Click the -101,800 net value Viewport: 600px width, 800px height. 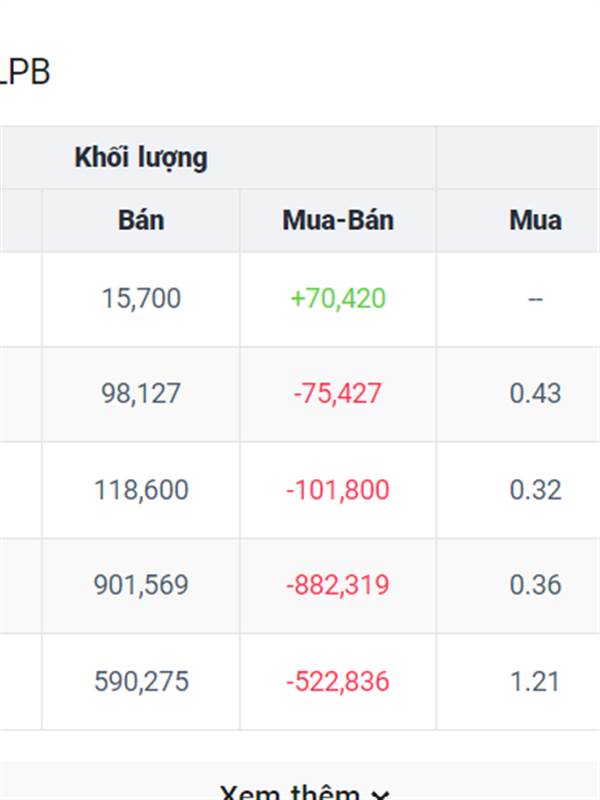tap(338, 490)
